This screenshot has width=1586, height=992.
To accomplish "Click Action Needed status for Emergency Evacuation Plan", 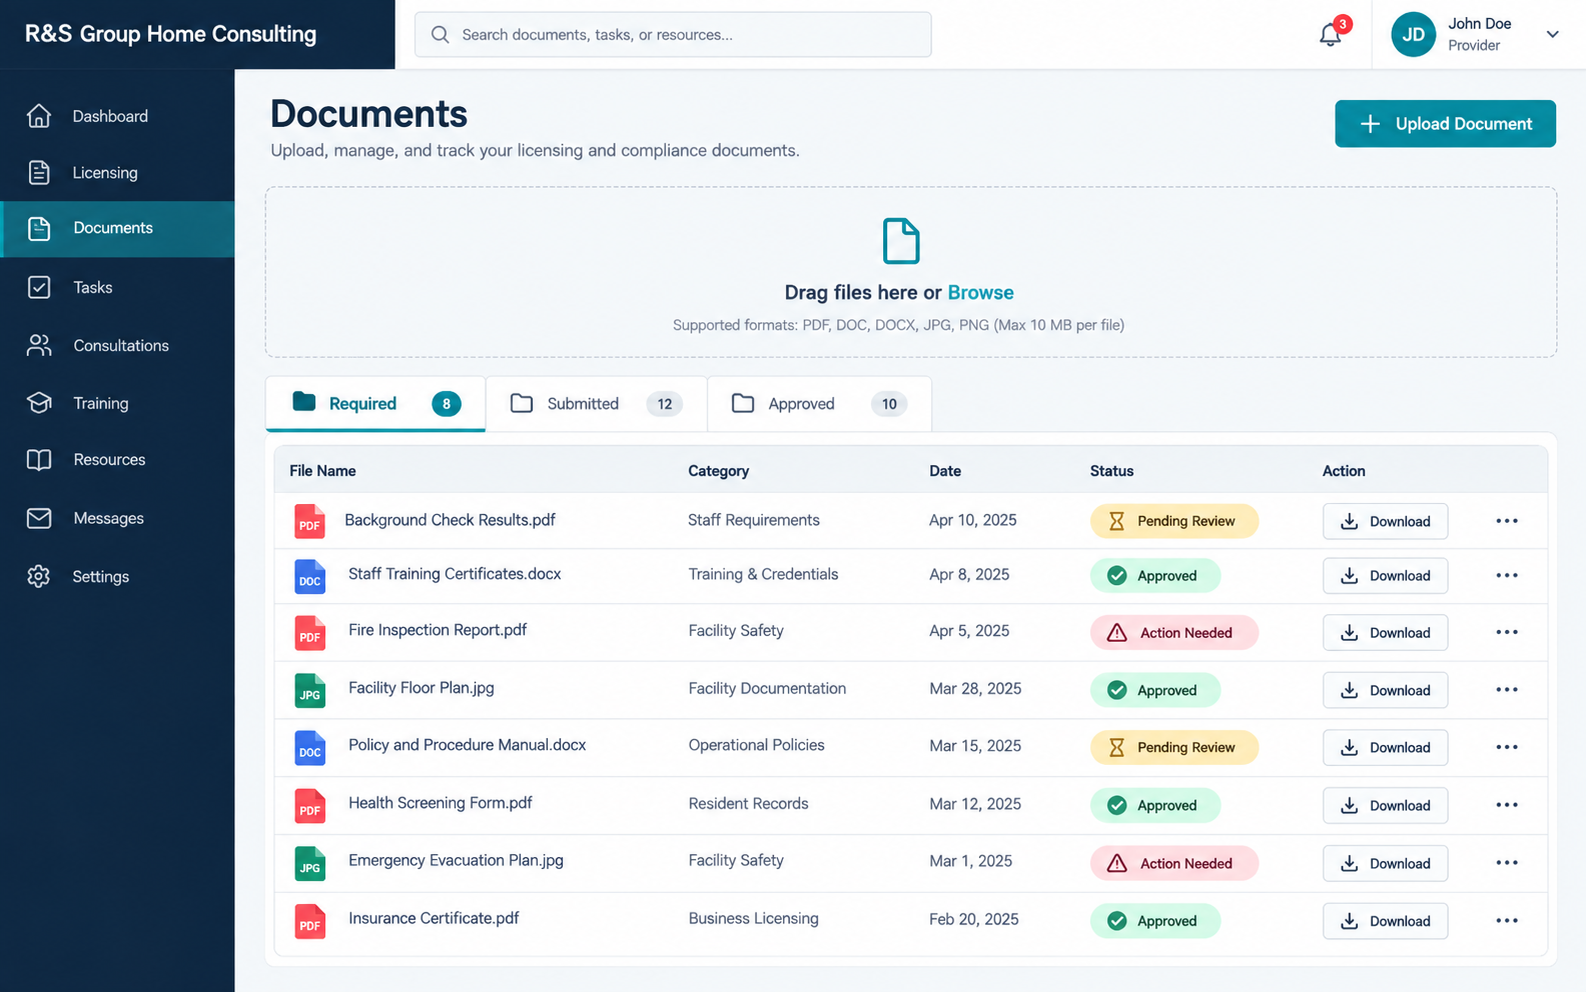I will 1174,863.
